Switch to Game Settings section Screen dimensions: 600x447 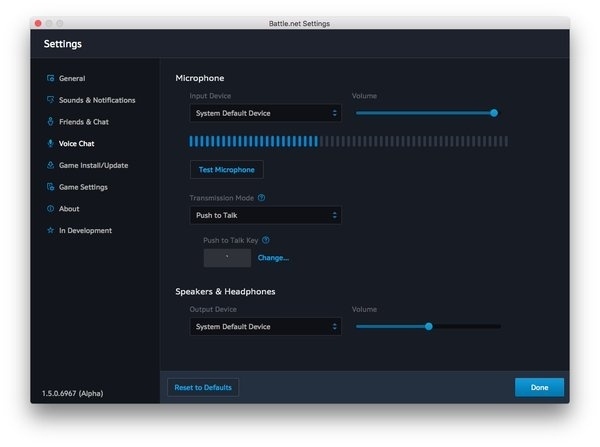point(83,187)
